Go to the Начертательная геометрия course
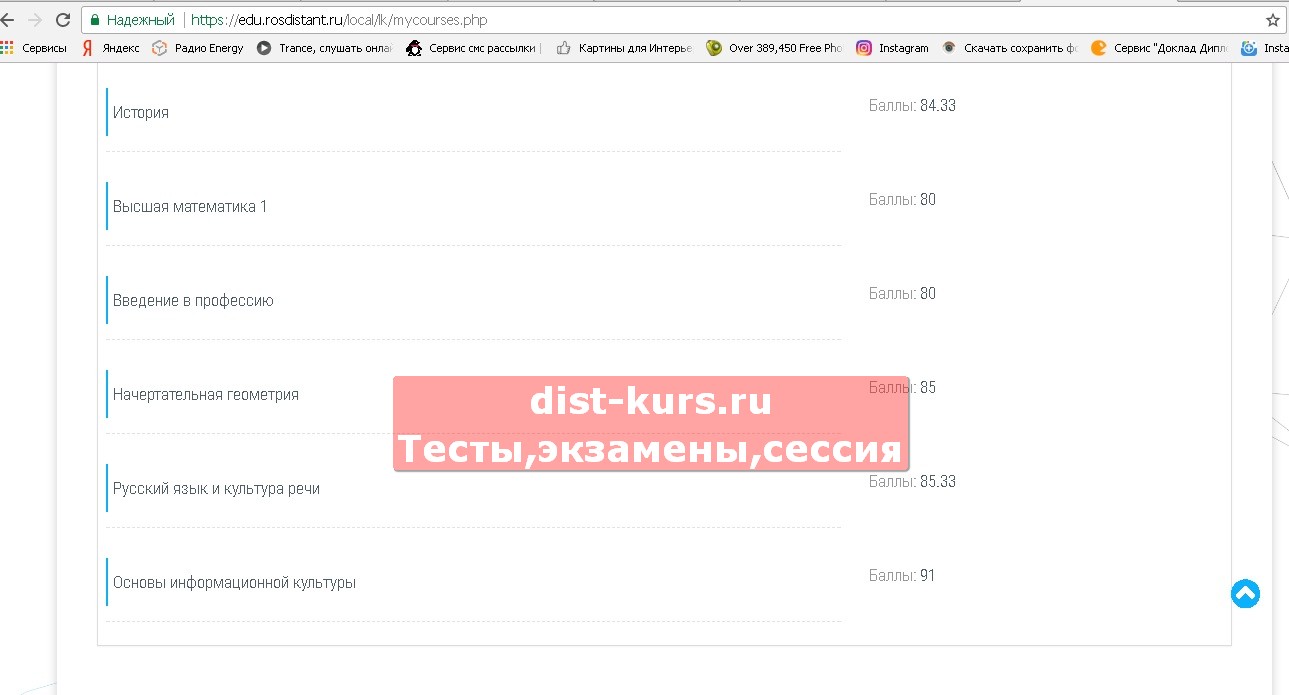This screenshot has height=695, width=1289. [x=206, y=395]
